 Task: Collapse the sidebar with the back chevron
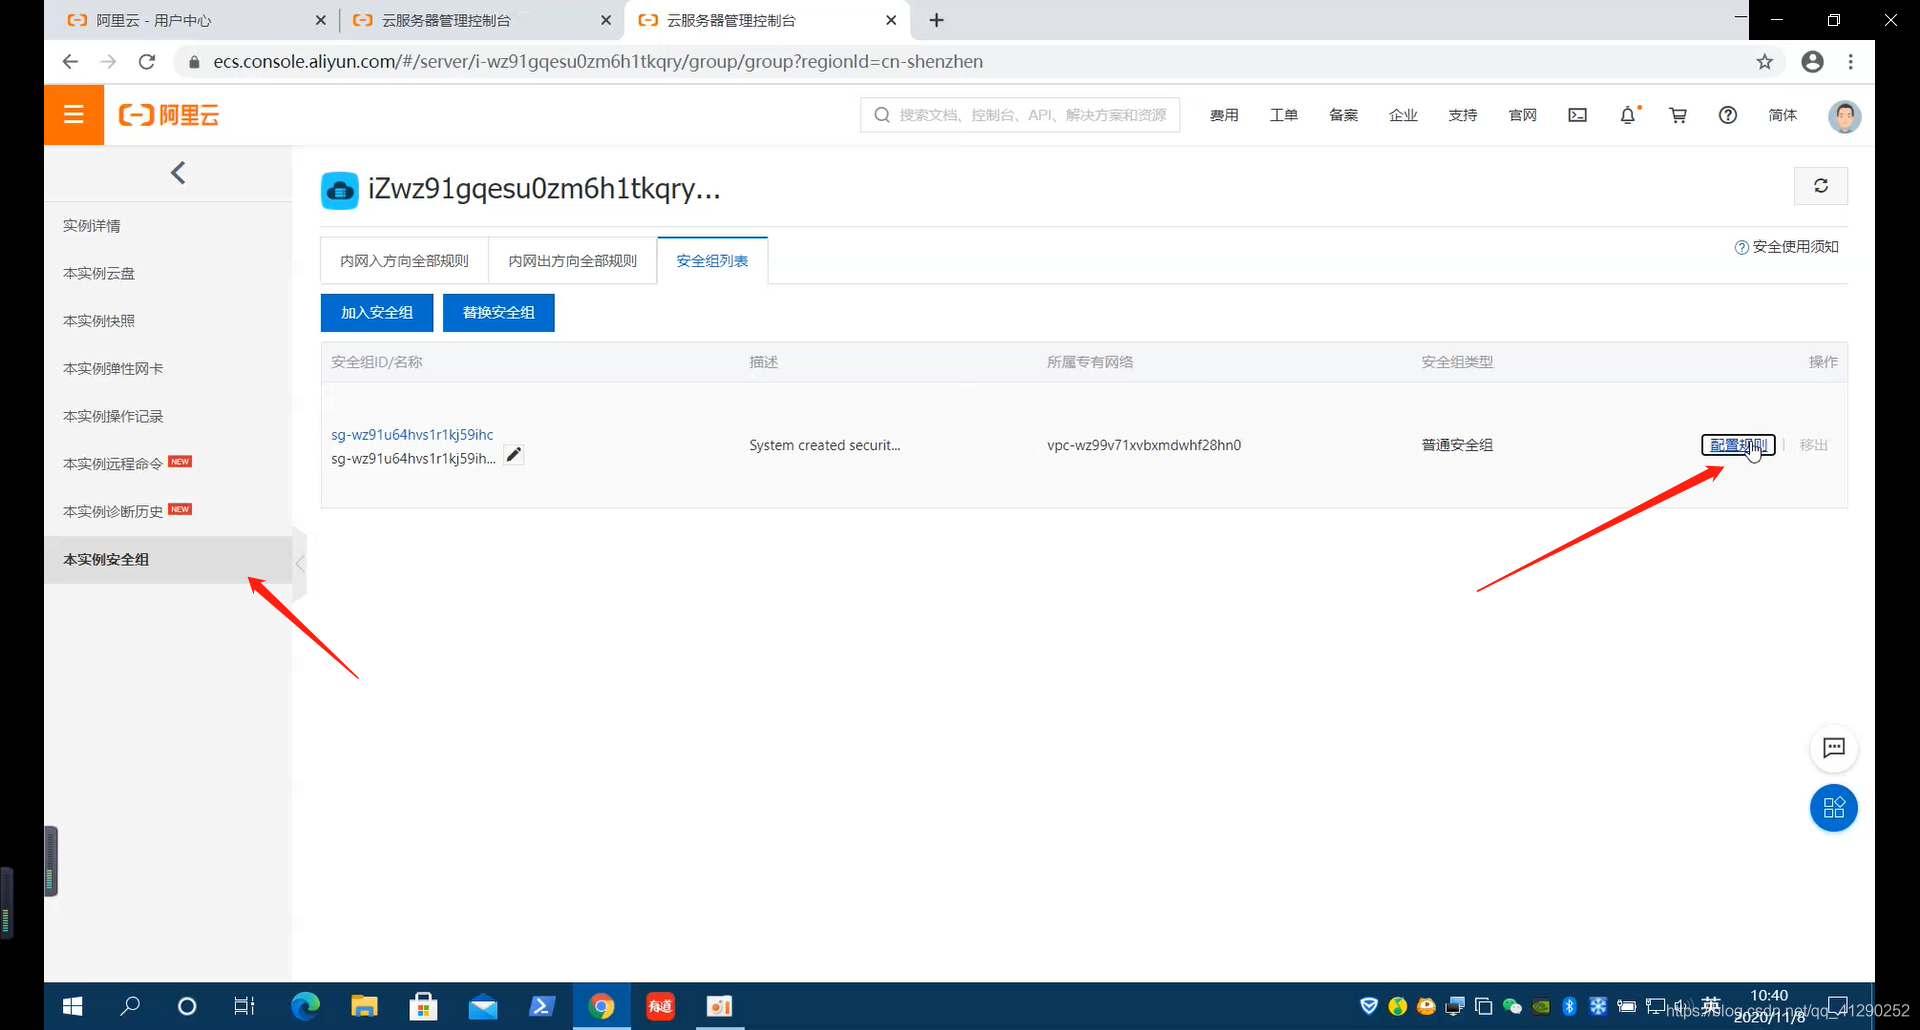(x=178, y=173)
